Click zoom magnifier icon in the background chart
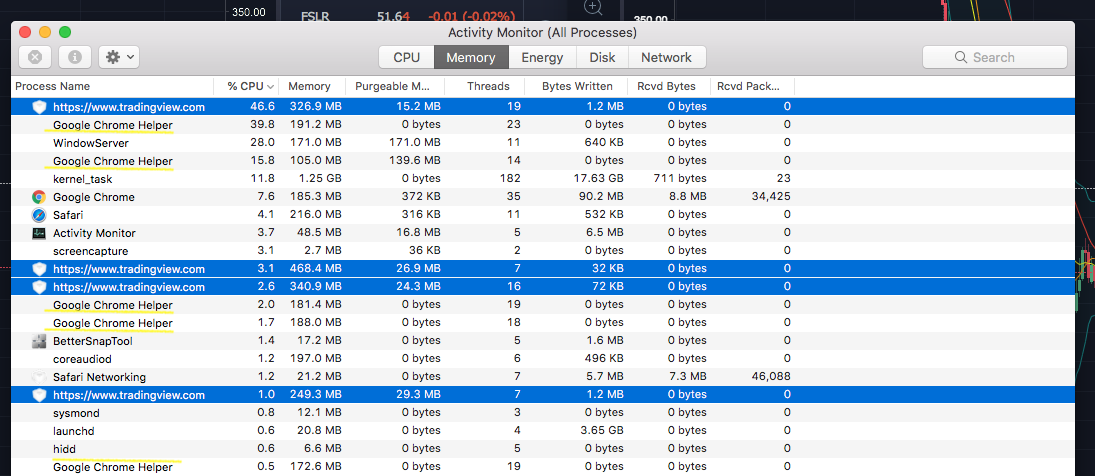 pyautogui.click(x=593, y=8)
